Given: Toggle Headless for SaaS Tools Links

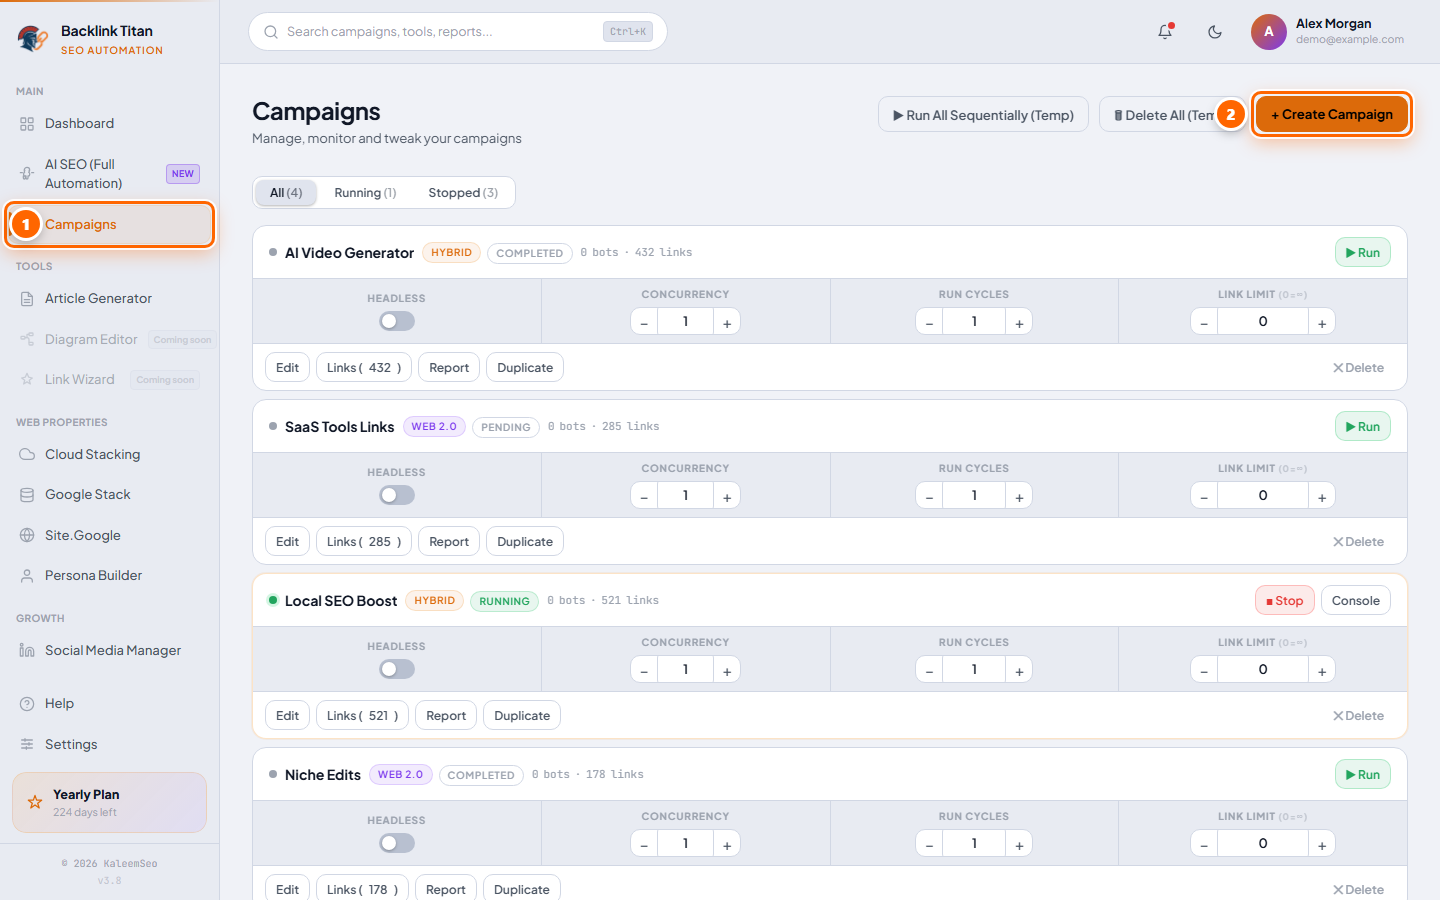Looking at the screenshot, I should click(397, 495).
